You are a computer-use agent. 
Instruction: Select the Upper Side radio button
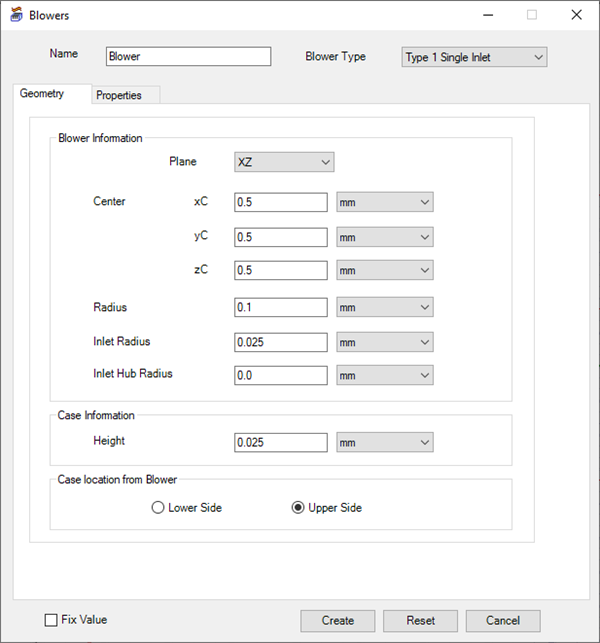pos(297,508)
